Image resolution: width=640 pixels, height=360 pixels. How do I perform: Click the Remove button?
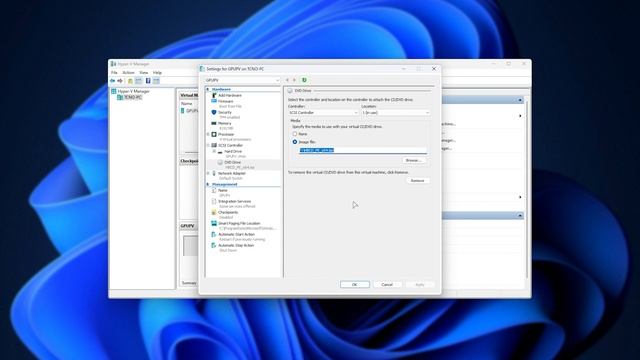(x=418, y=180)
